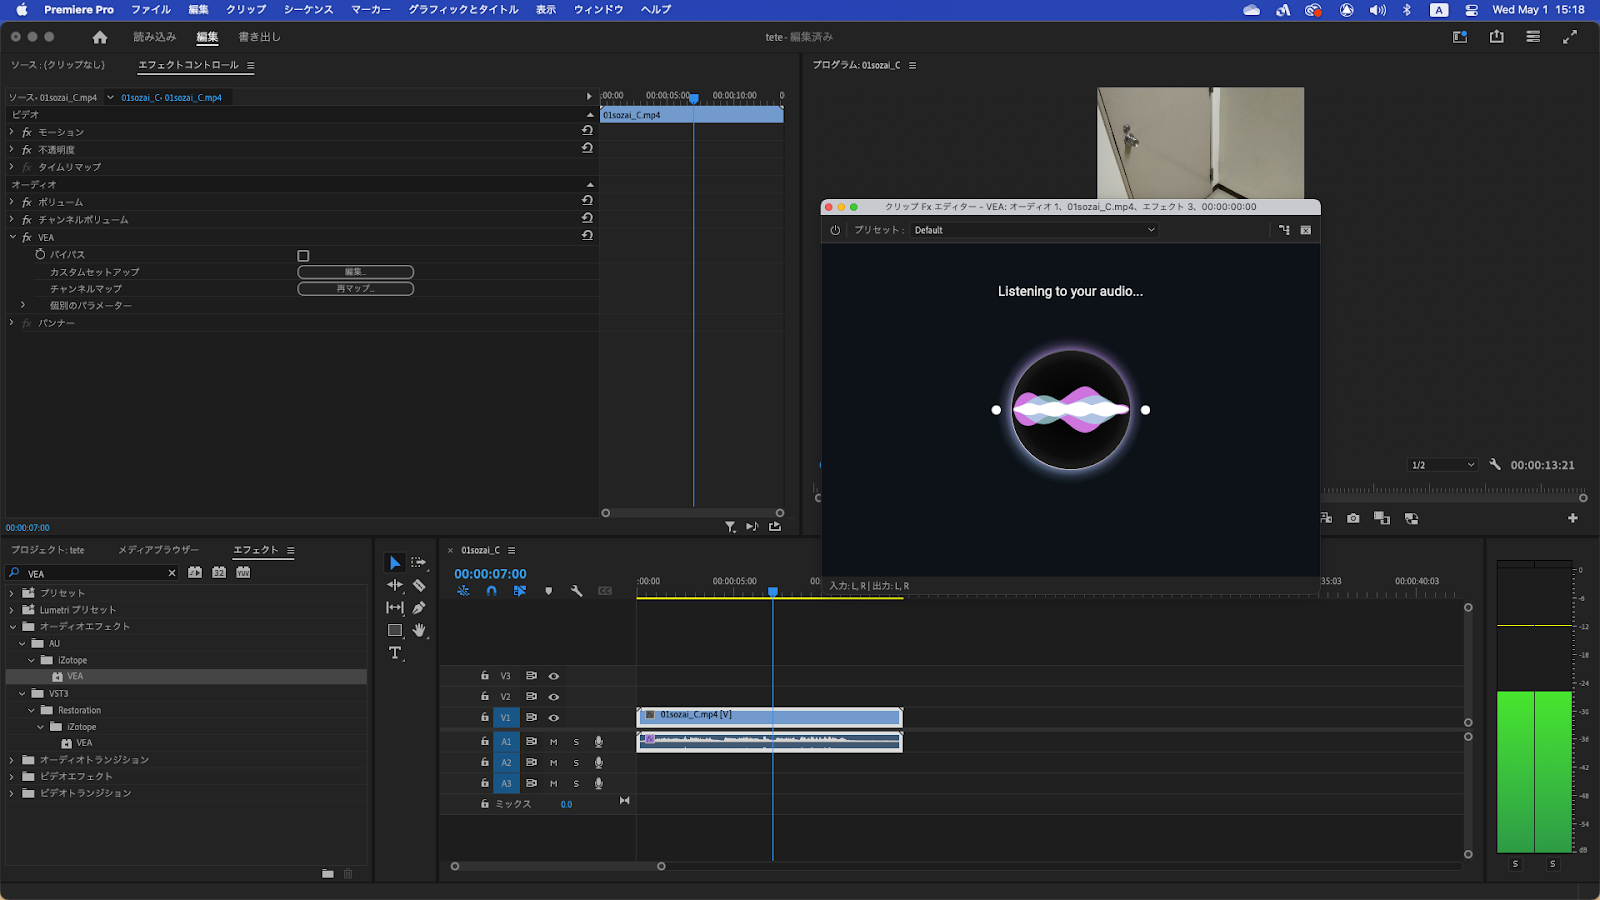Enable the VEA バイパス checkbox
This screenshot has height=900, width=1600.
coord(304,256)
